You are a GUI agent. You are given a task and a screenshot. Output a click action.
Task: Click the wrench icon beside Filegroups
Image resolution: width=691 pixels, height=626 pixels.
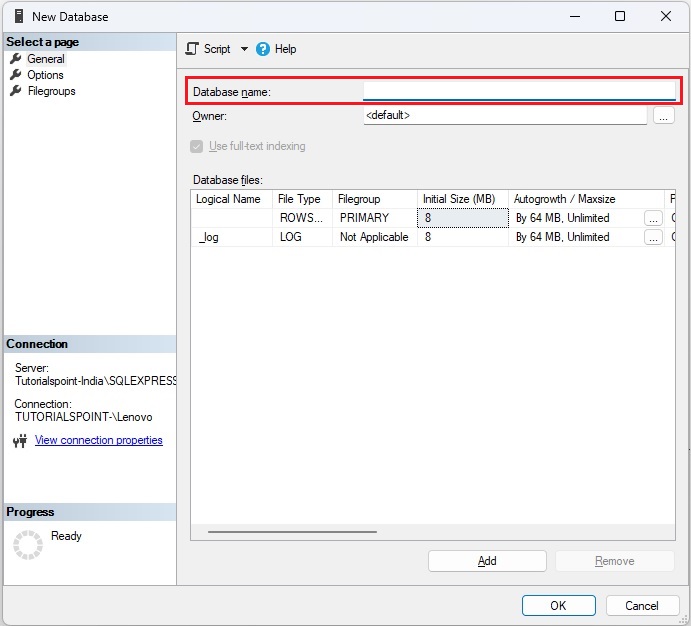pyautogui.click(x=16, y=90)
